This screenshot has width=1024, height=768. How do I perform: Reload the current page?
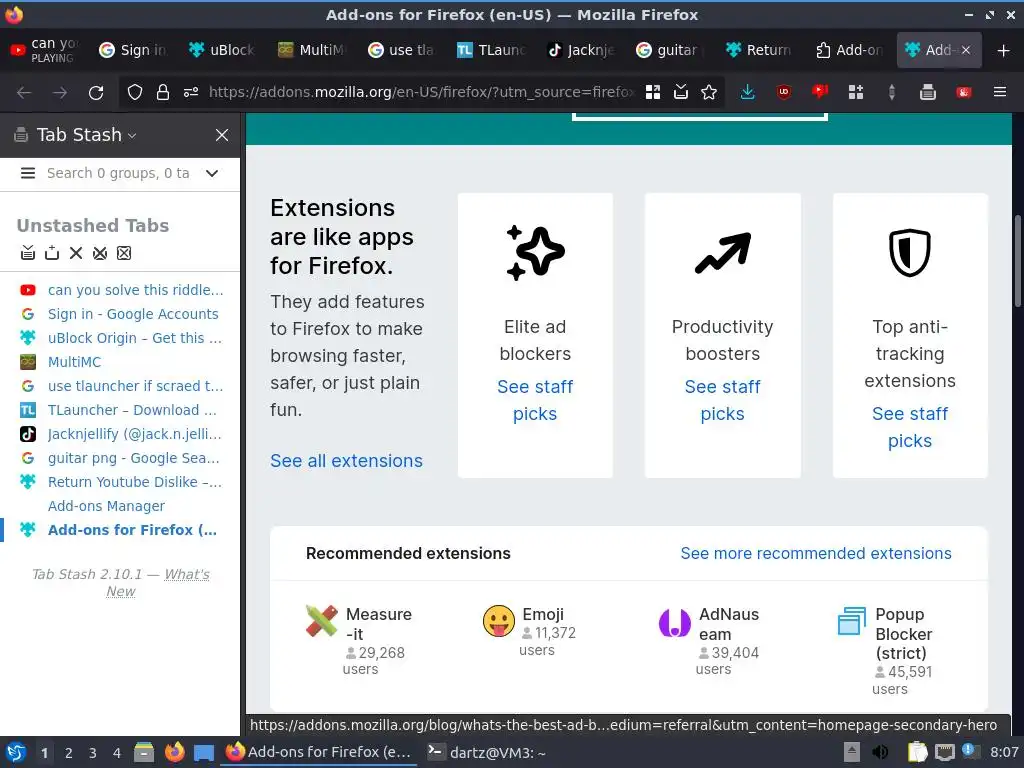pos(96,93)
